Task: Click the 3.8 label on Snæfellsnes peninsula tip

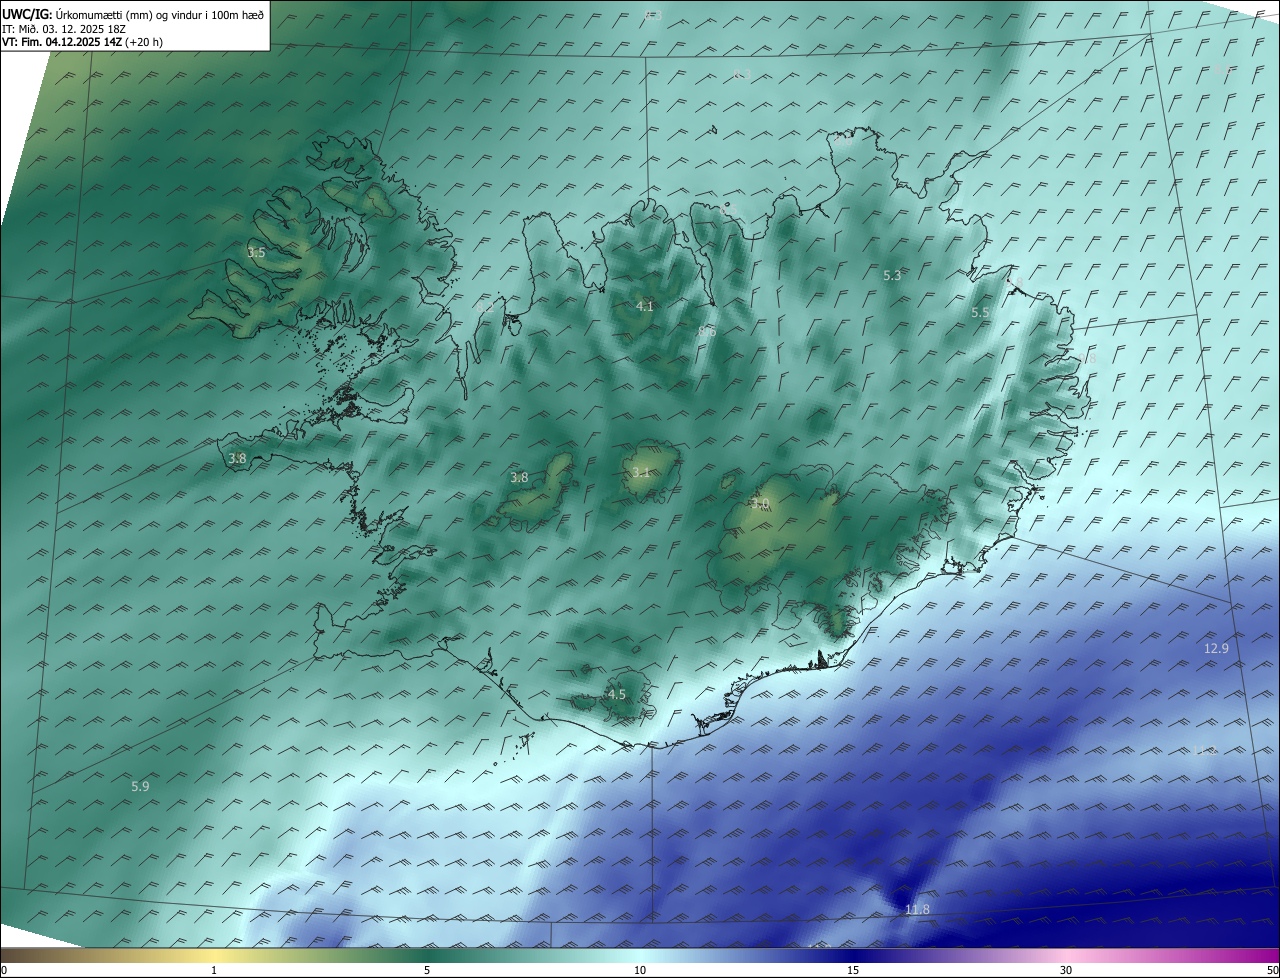Action: coord(237,459)
